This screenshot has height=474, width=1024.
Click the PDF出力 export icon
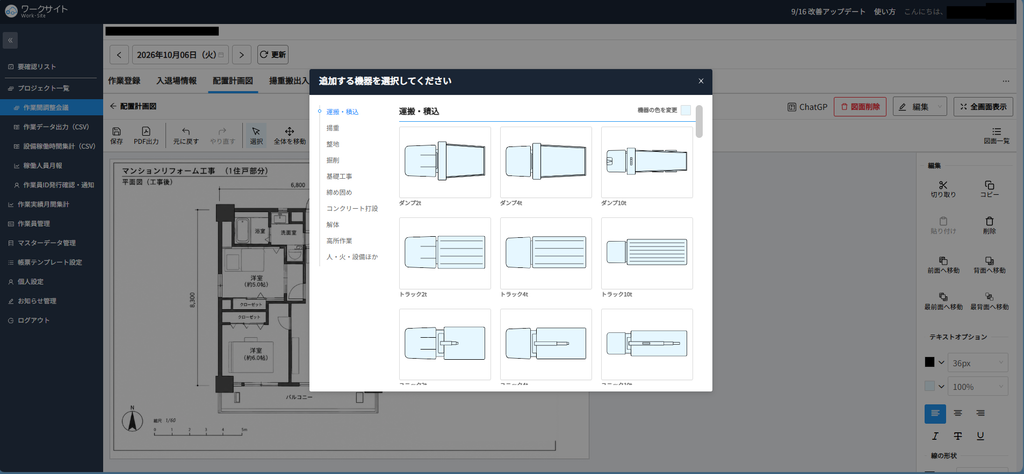146,131
